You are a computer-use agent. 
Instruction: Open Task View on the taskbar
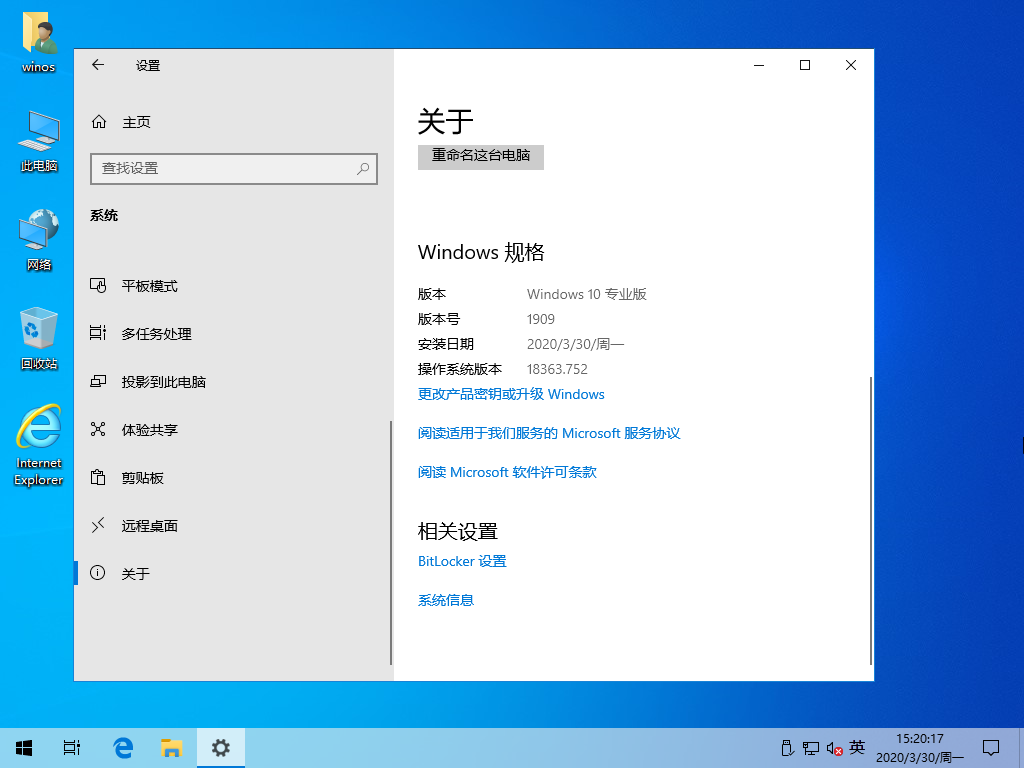point(72,748)
